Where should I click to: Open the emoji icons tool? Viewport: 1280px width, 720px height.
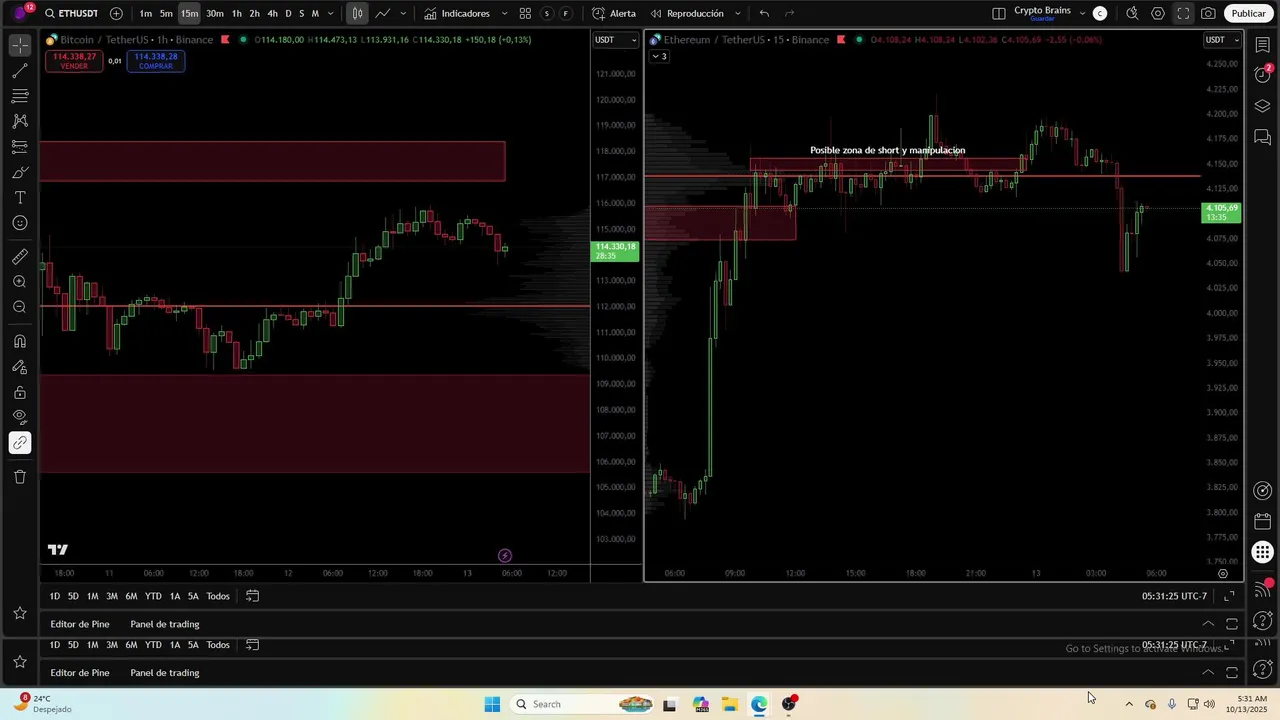[x=20, y=223]
